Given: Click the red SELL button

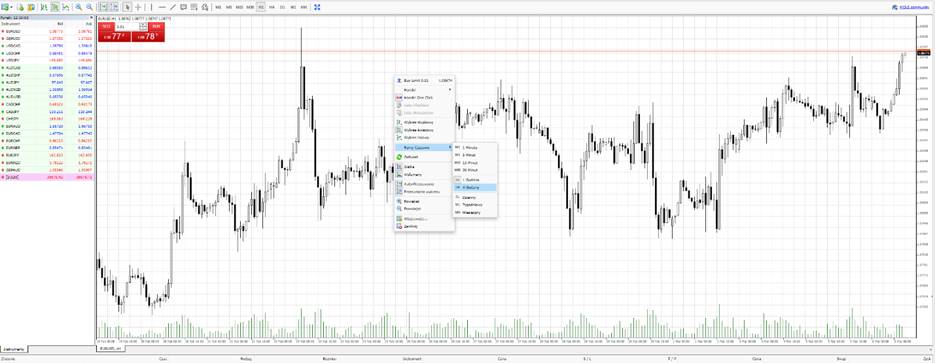Looking at the screenshot, I should click(106, 27).
